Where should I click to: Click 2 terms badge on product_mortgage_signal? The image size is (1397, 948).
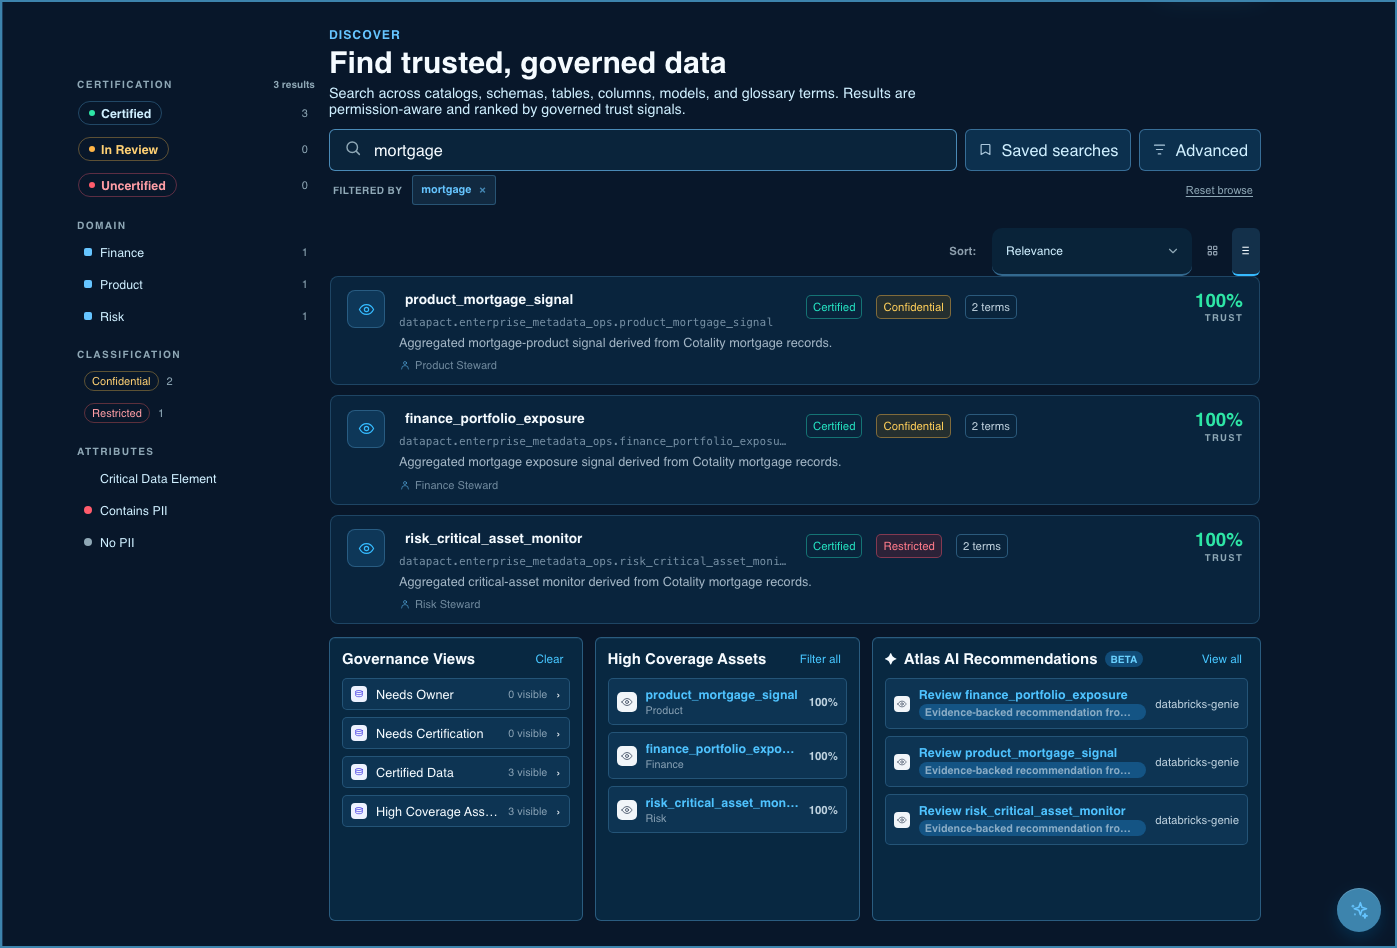(991, 307)
